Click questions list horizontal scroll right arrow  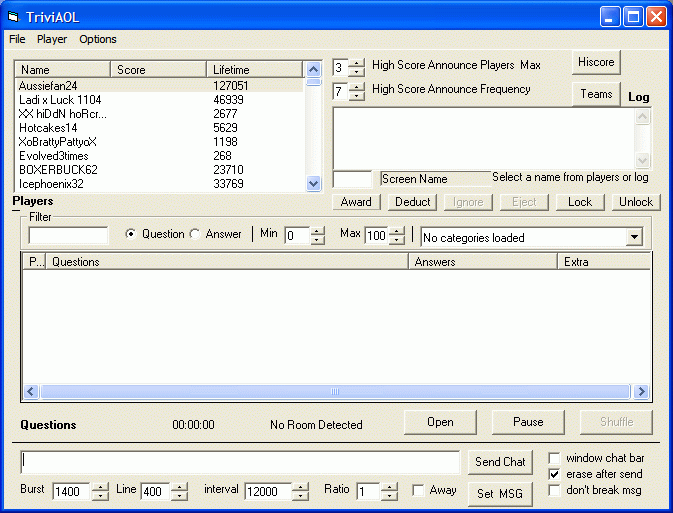(641, 392)
